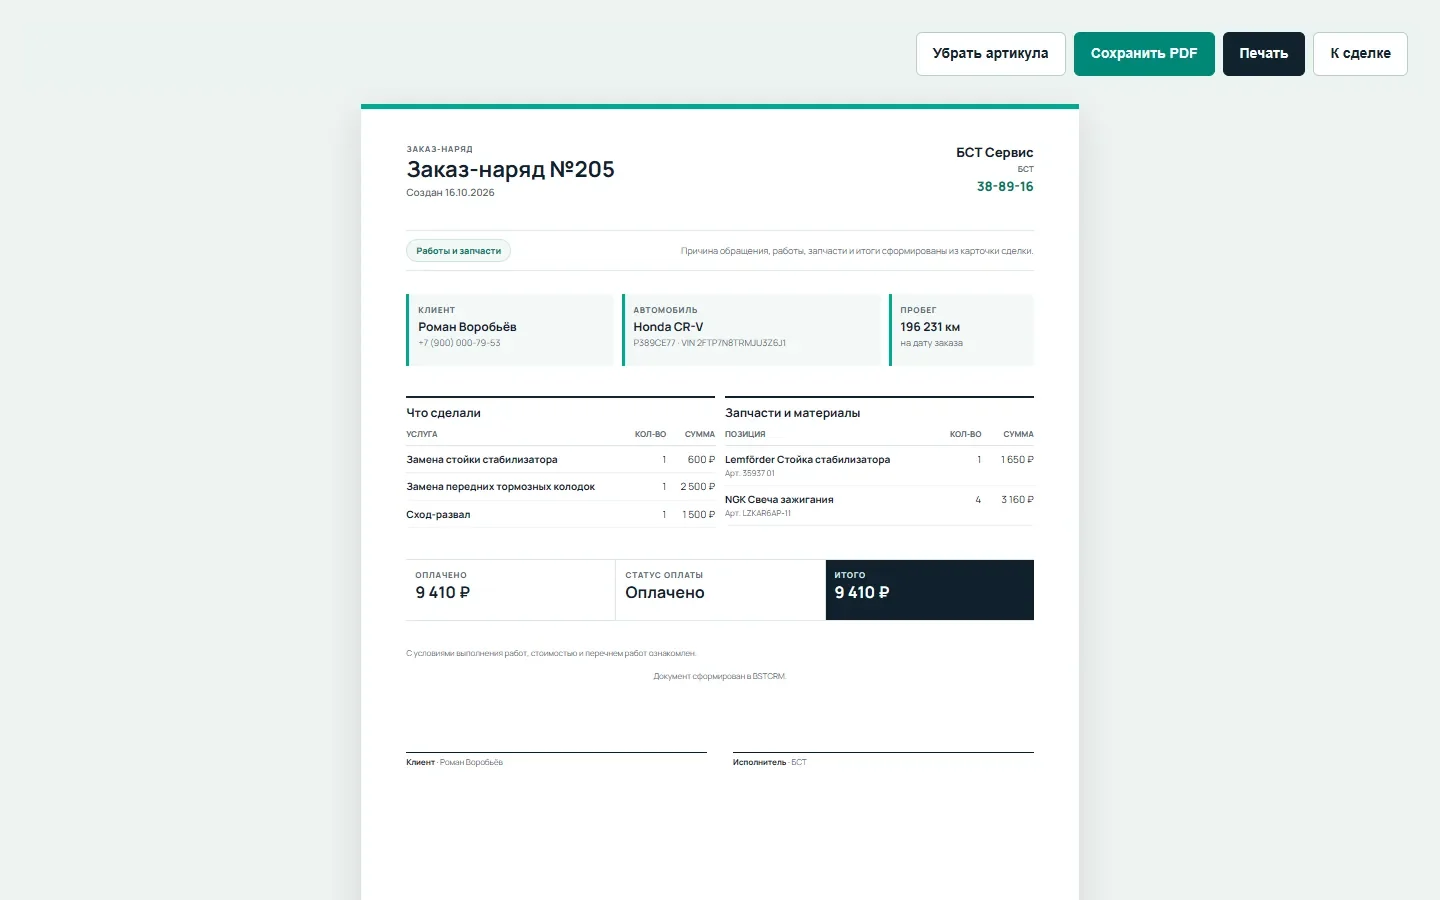
Task: Save the order as PDF
Action: point(1144,54)
